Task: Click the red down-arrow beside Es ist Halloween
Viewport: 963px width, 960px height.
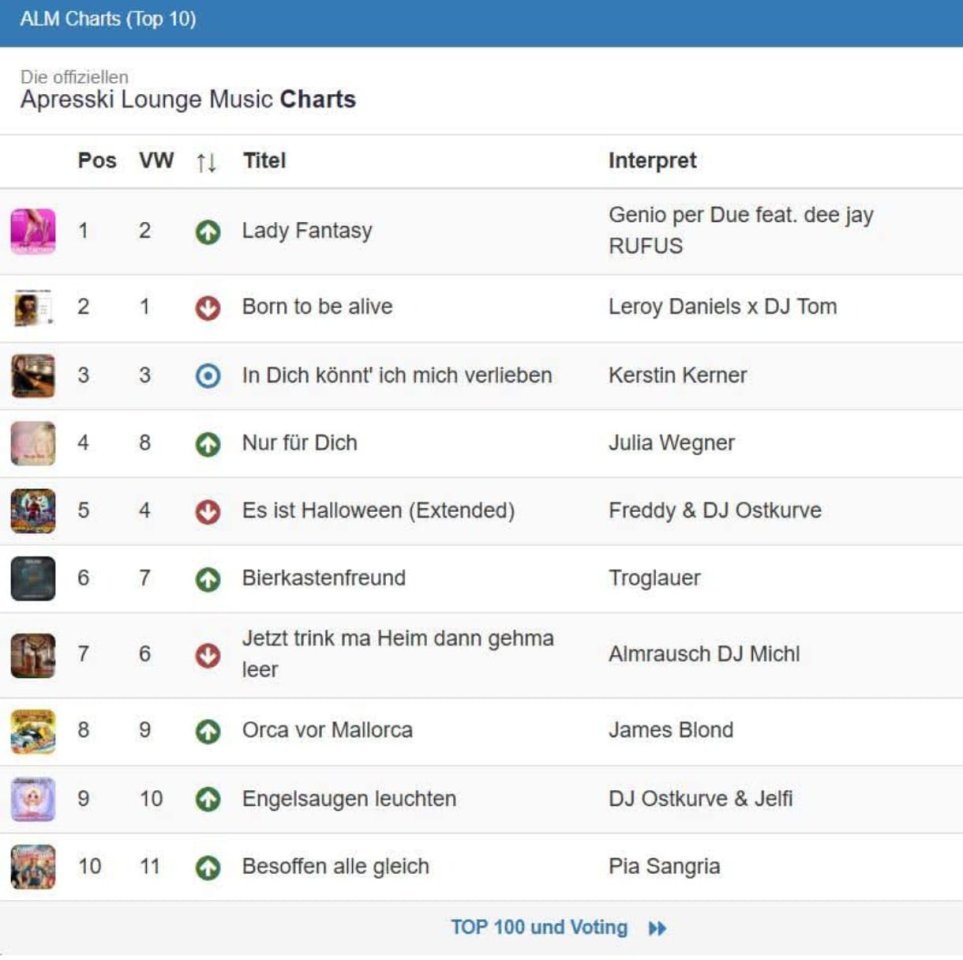Action: pyautogui.click(x=207, y=511)
